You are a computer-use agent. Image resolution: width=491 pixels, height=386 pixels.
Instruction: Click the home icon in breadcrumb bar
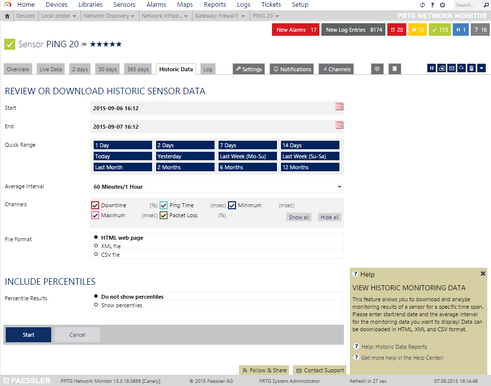point(7,16)
